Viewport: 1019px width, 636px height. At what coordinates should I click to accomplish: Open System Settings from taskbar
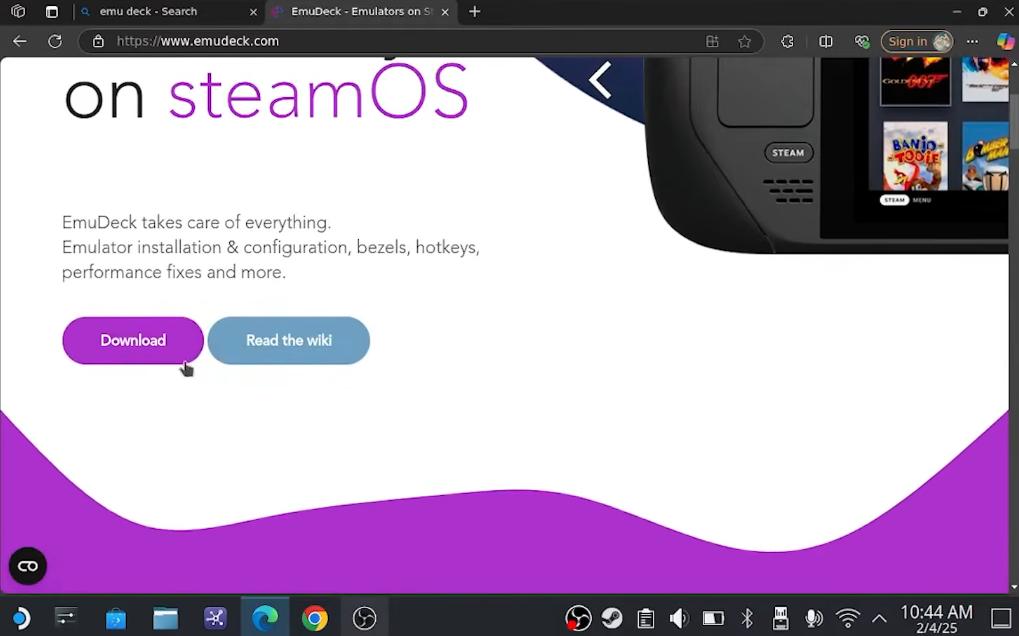(66, 618)
